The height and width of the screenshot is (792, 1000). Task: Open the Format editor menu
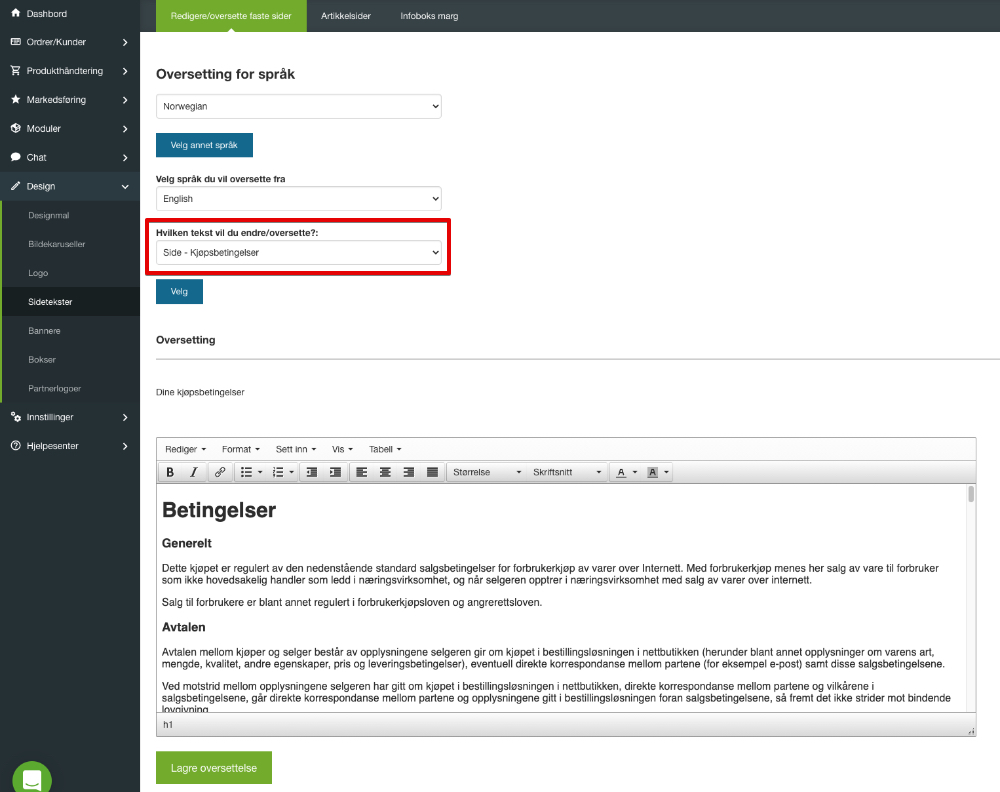click(240, 450)
